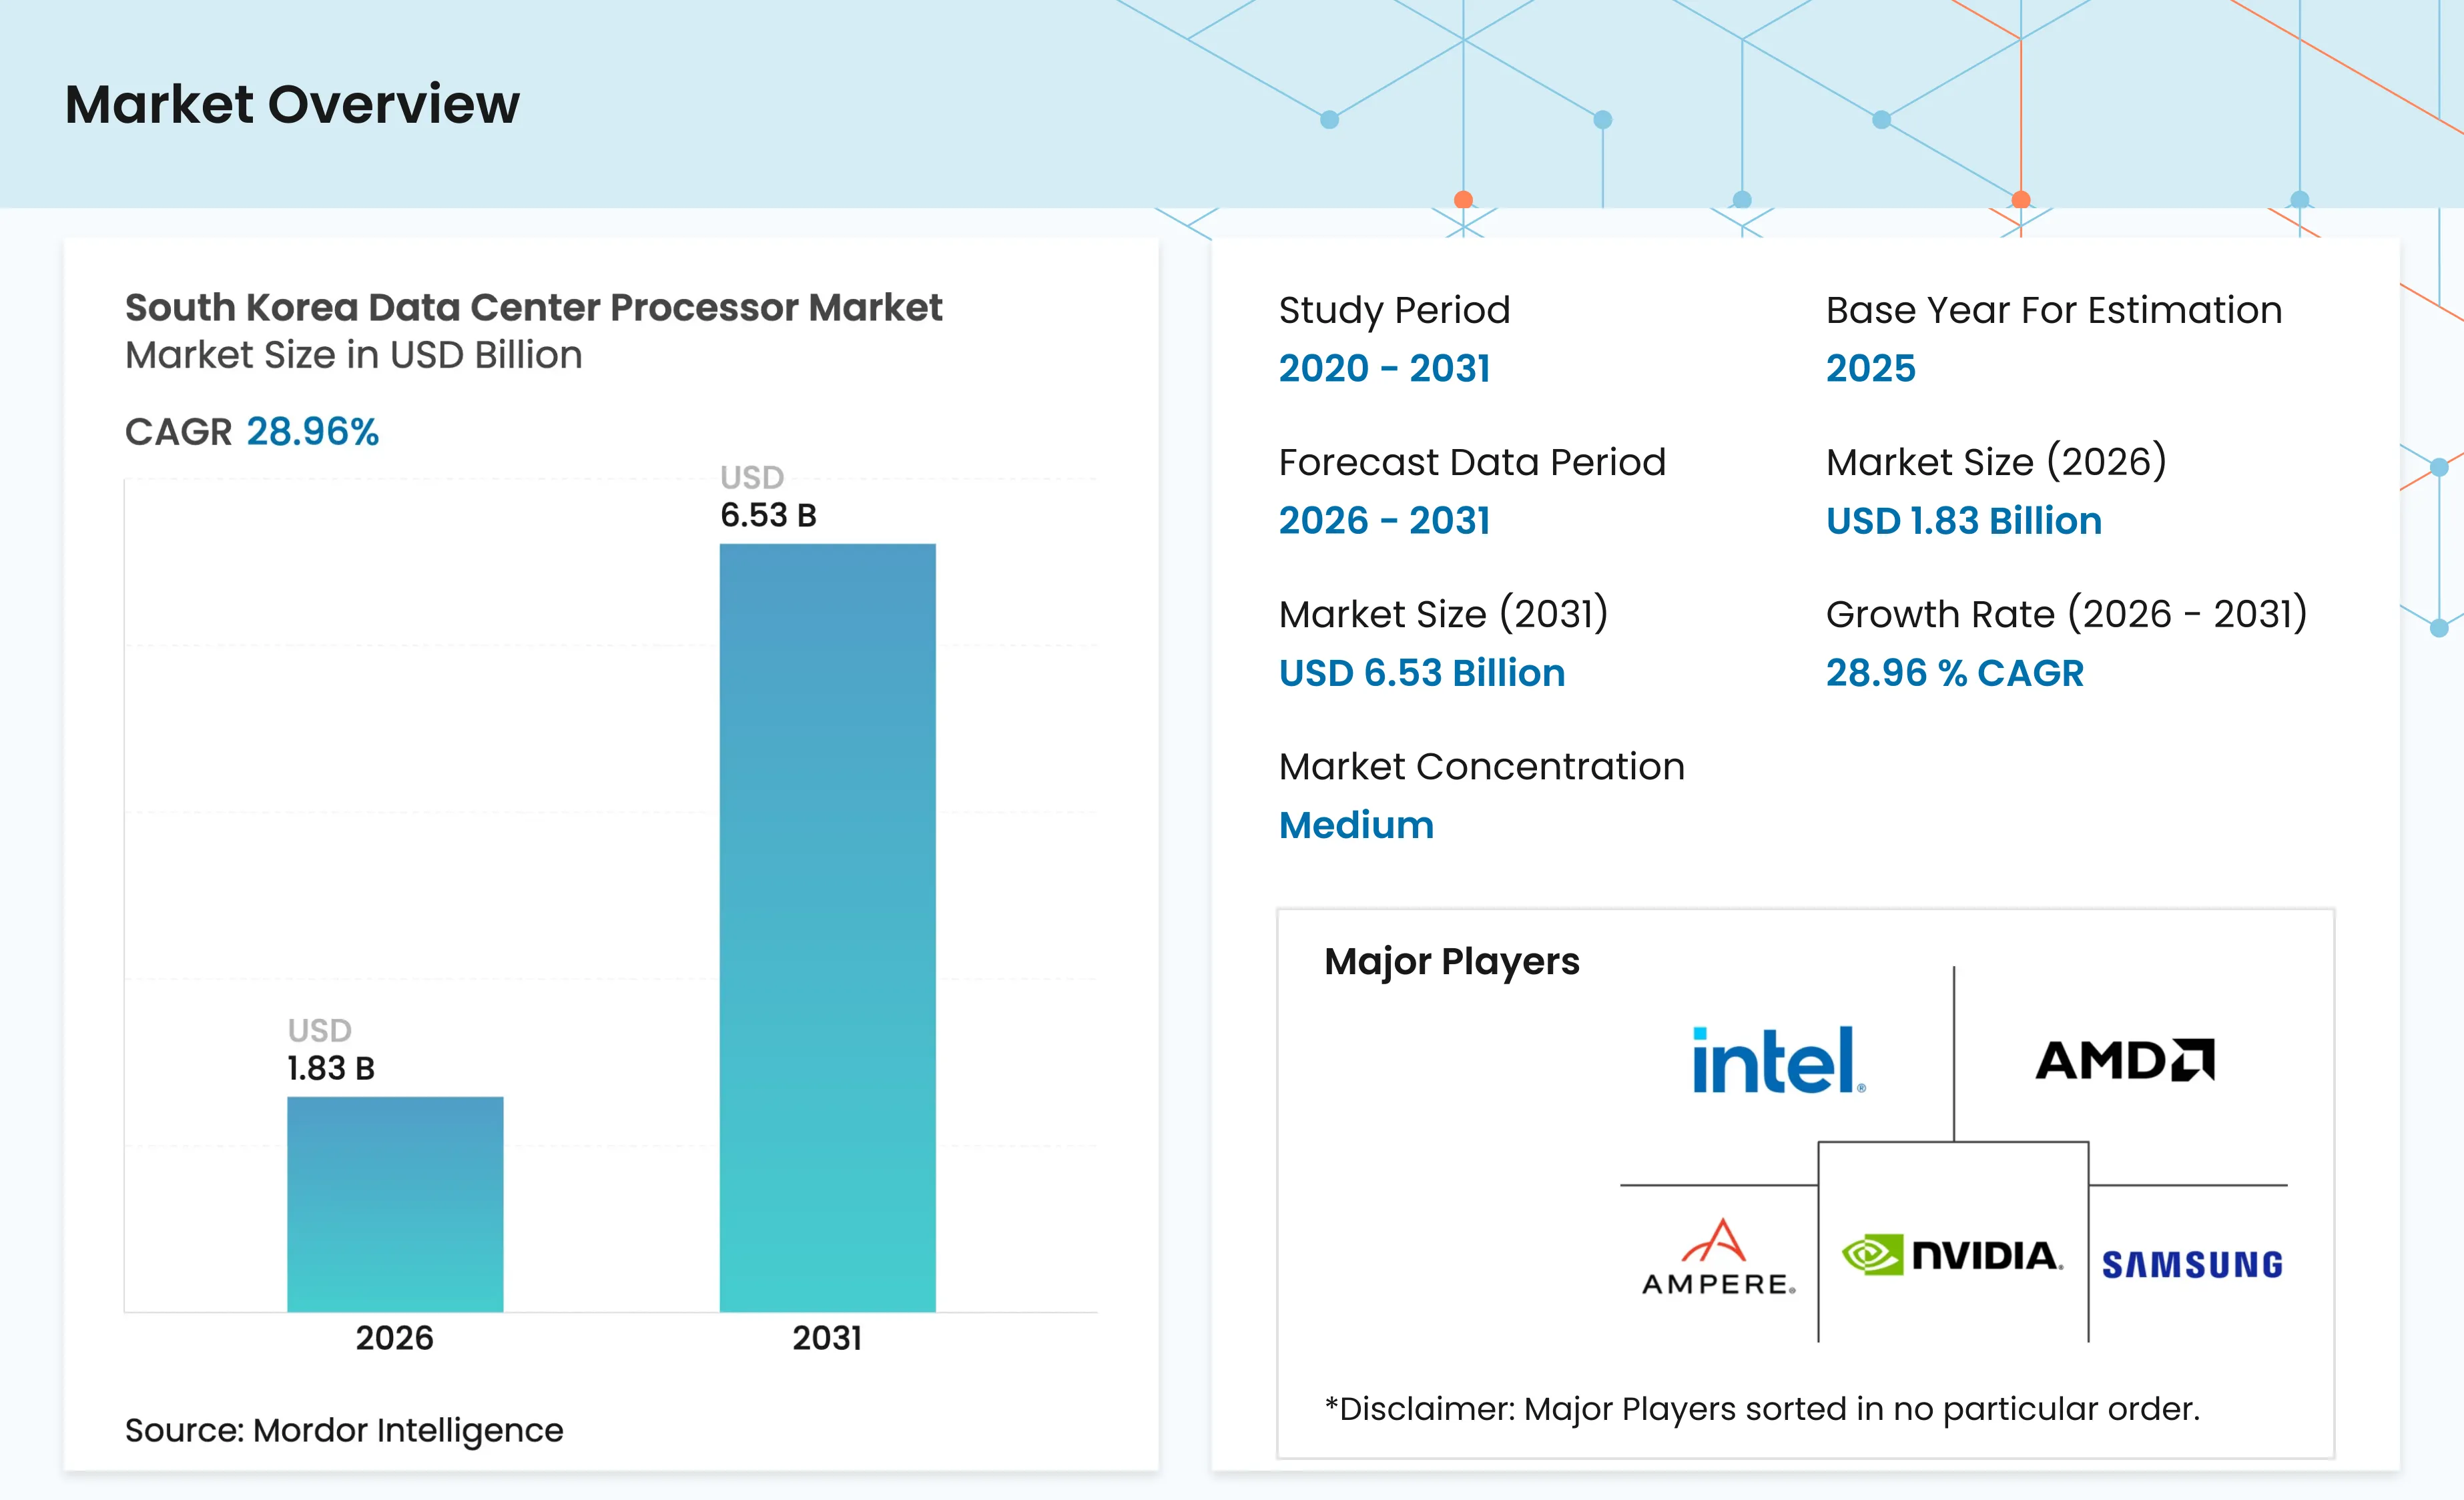Screen dimensions: 2464x1500
Task: Click the 'Study Period' label
Action: point(1394,310)
